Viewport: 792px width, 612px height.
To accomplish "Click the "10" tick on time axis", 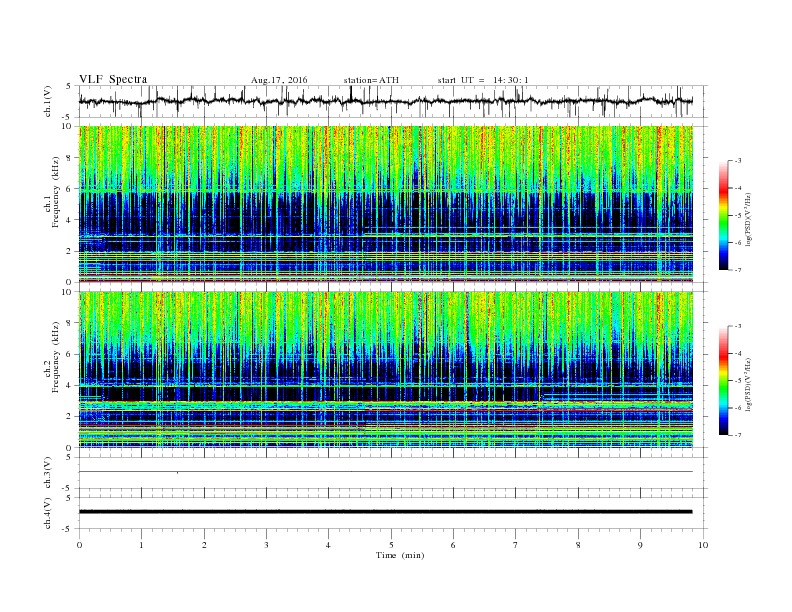I will [703, 545].
